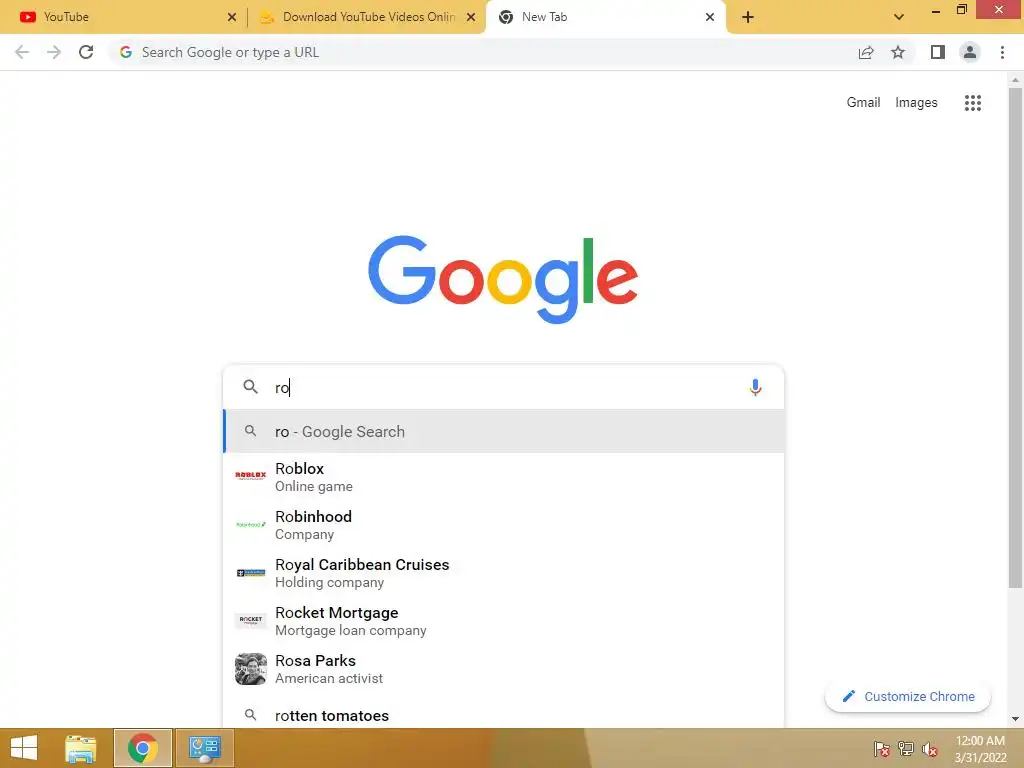This screenshot has height=768, width=1024.
Task: Click into the Google search box text
Action: [x=503, y=387]
